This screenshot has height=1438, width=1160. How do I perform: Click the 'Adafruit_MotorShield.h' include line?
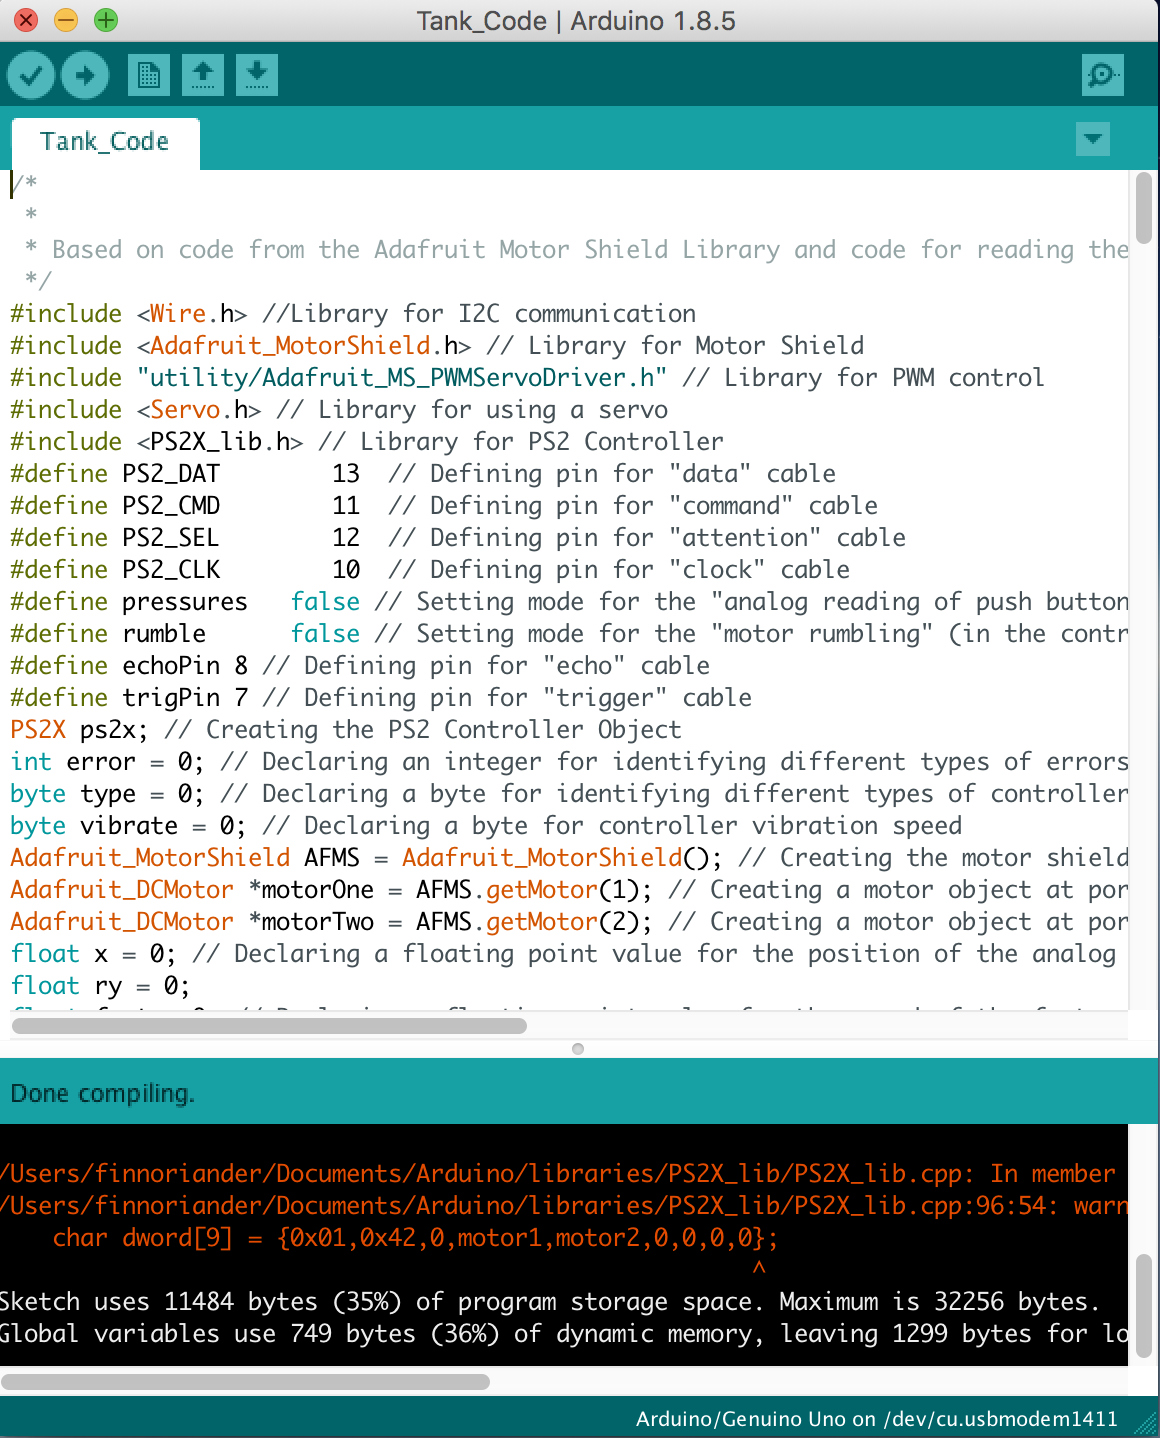coord(437,346)
